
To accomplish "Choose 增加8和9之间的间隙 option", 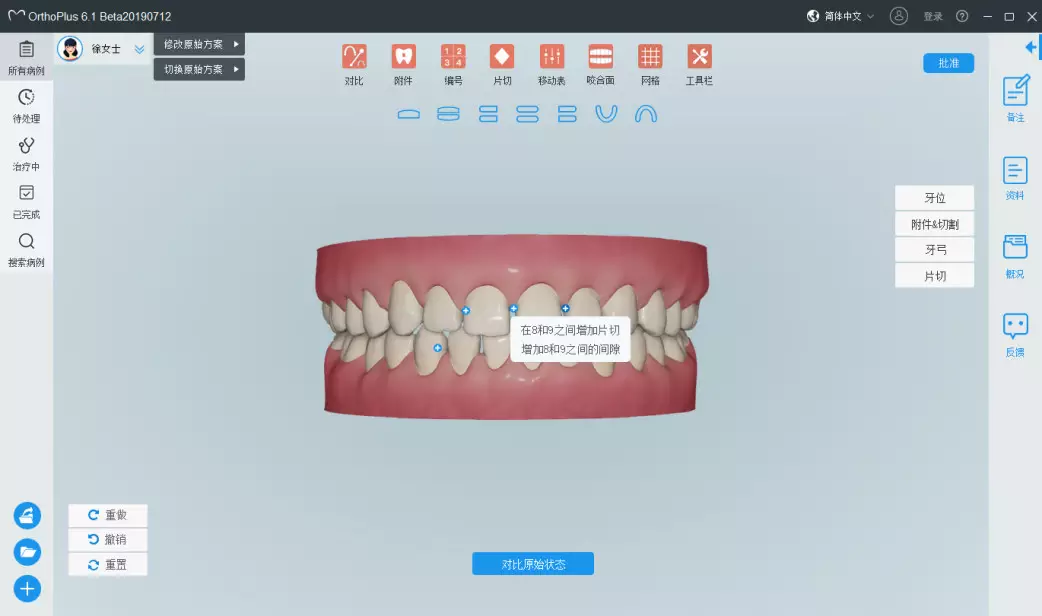I will (x=570, y=350).
